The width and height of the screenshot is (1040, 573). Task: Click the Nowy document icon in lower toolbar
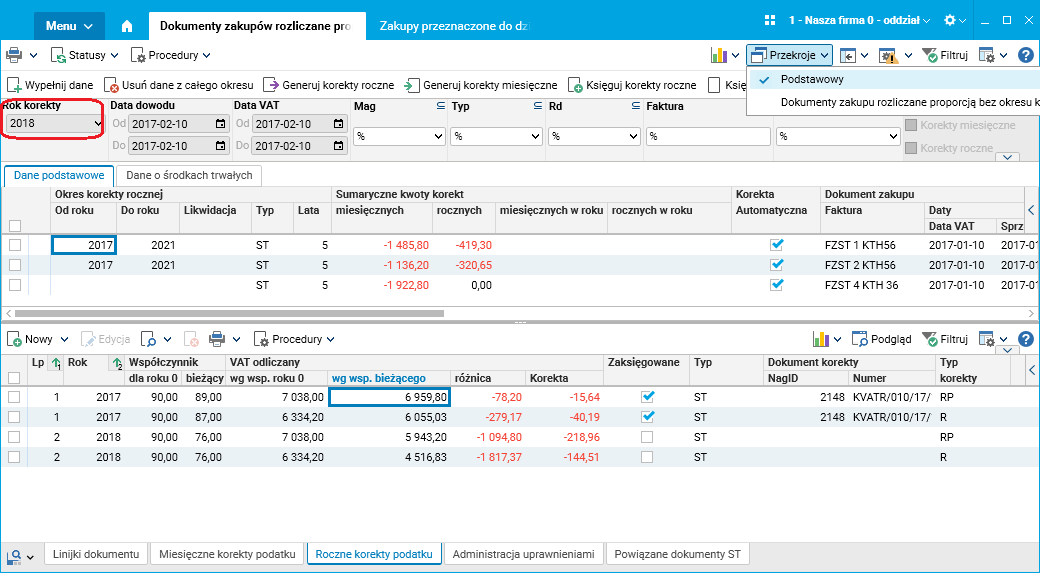(14, 339)
